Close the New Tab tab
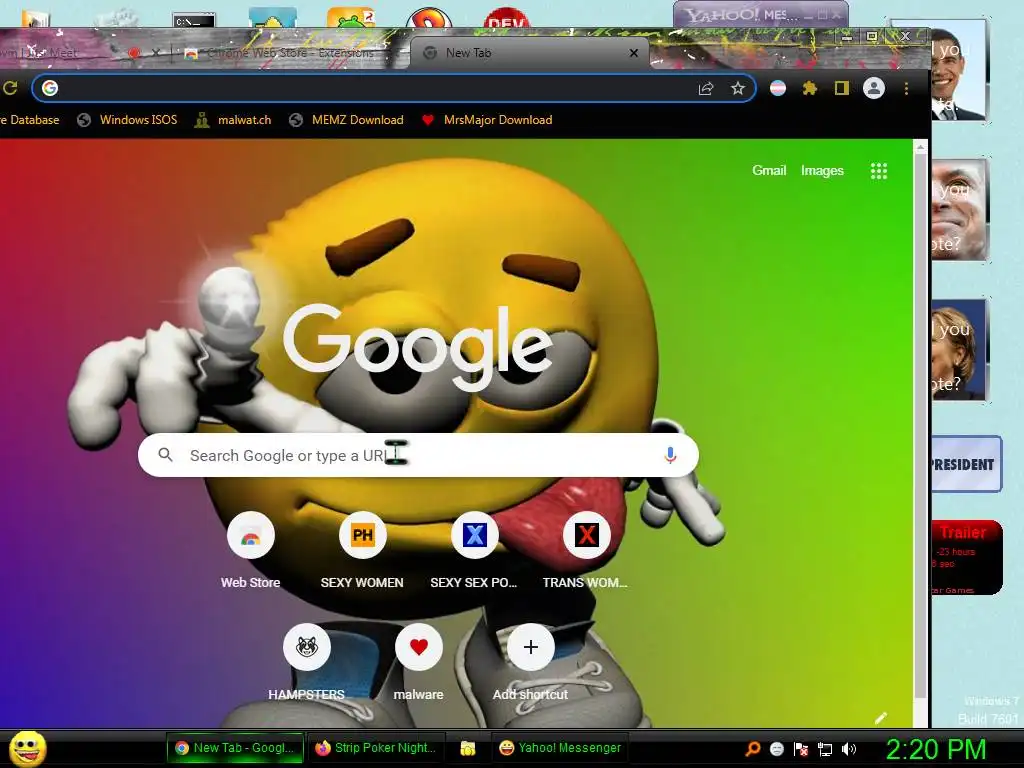This screenshot has height=768, width=1024. (633, 53)
